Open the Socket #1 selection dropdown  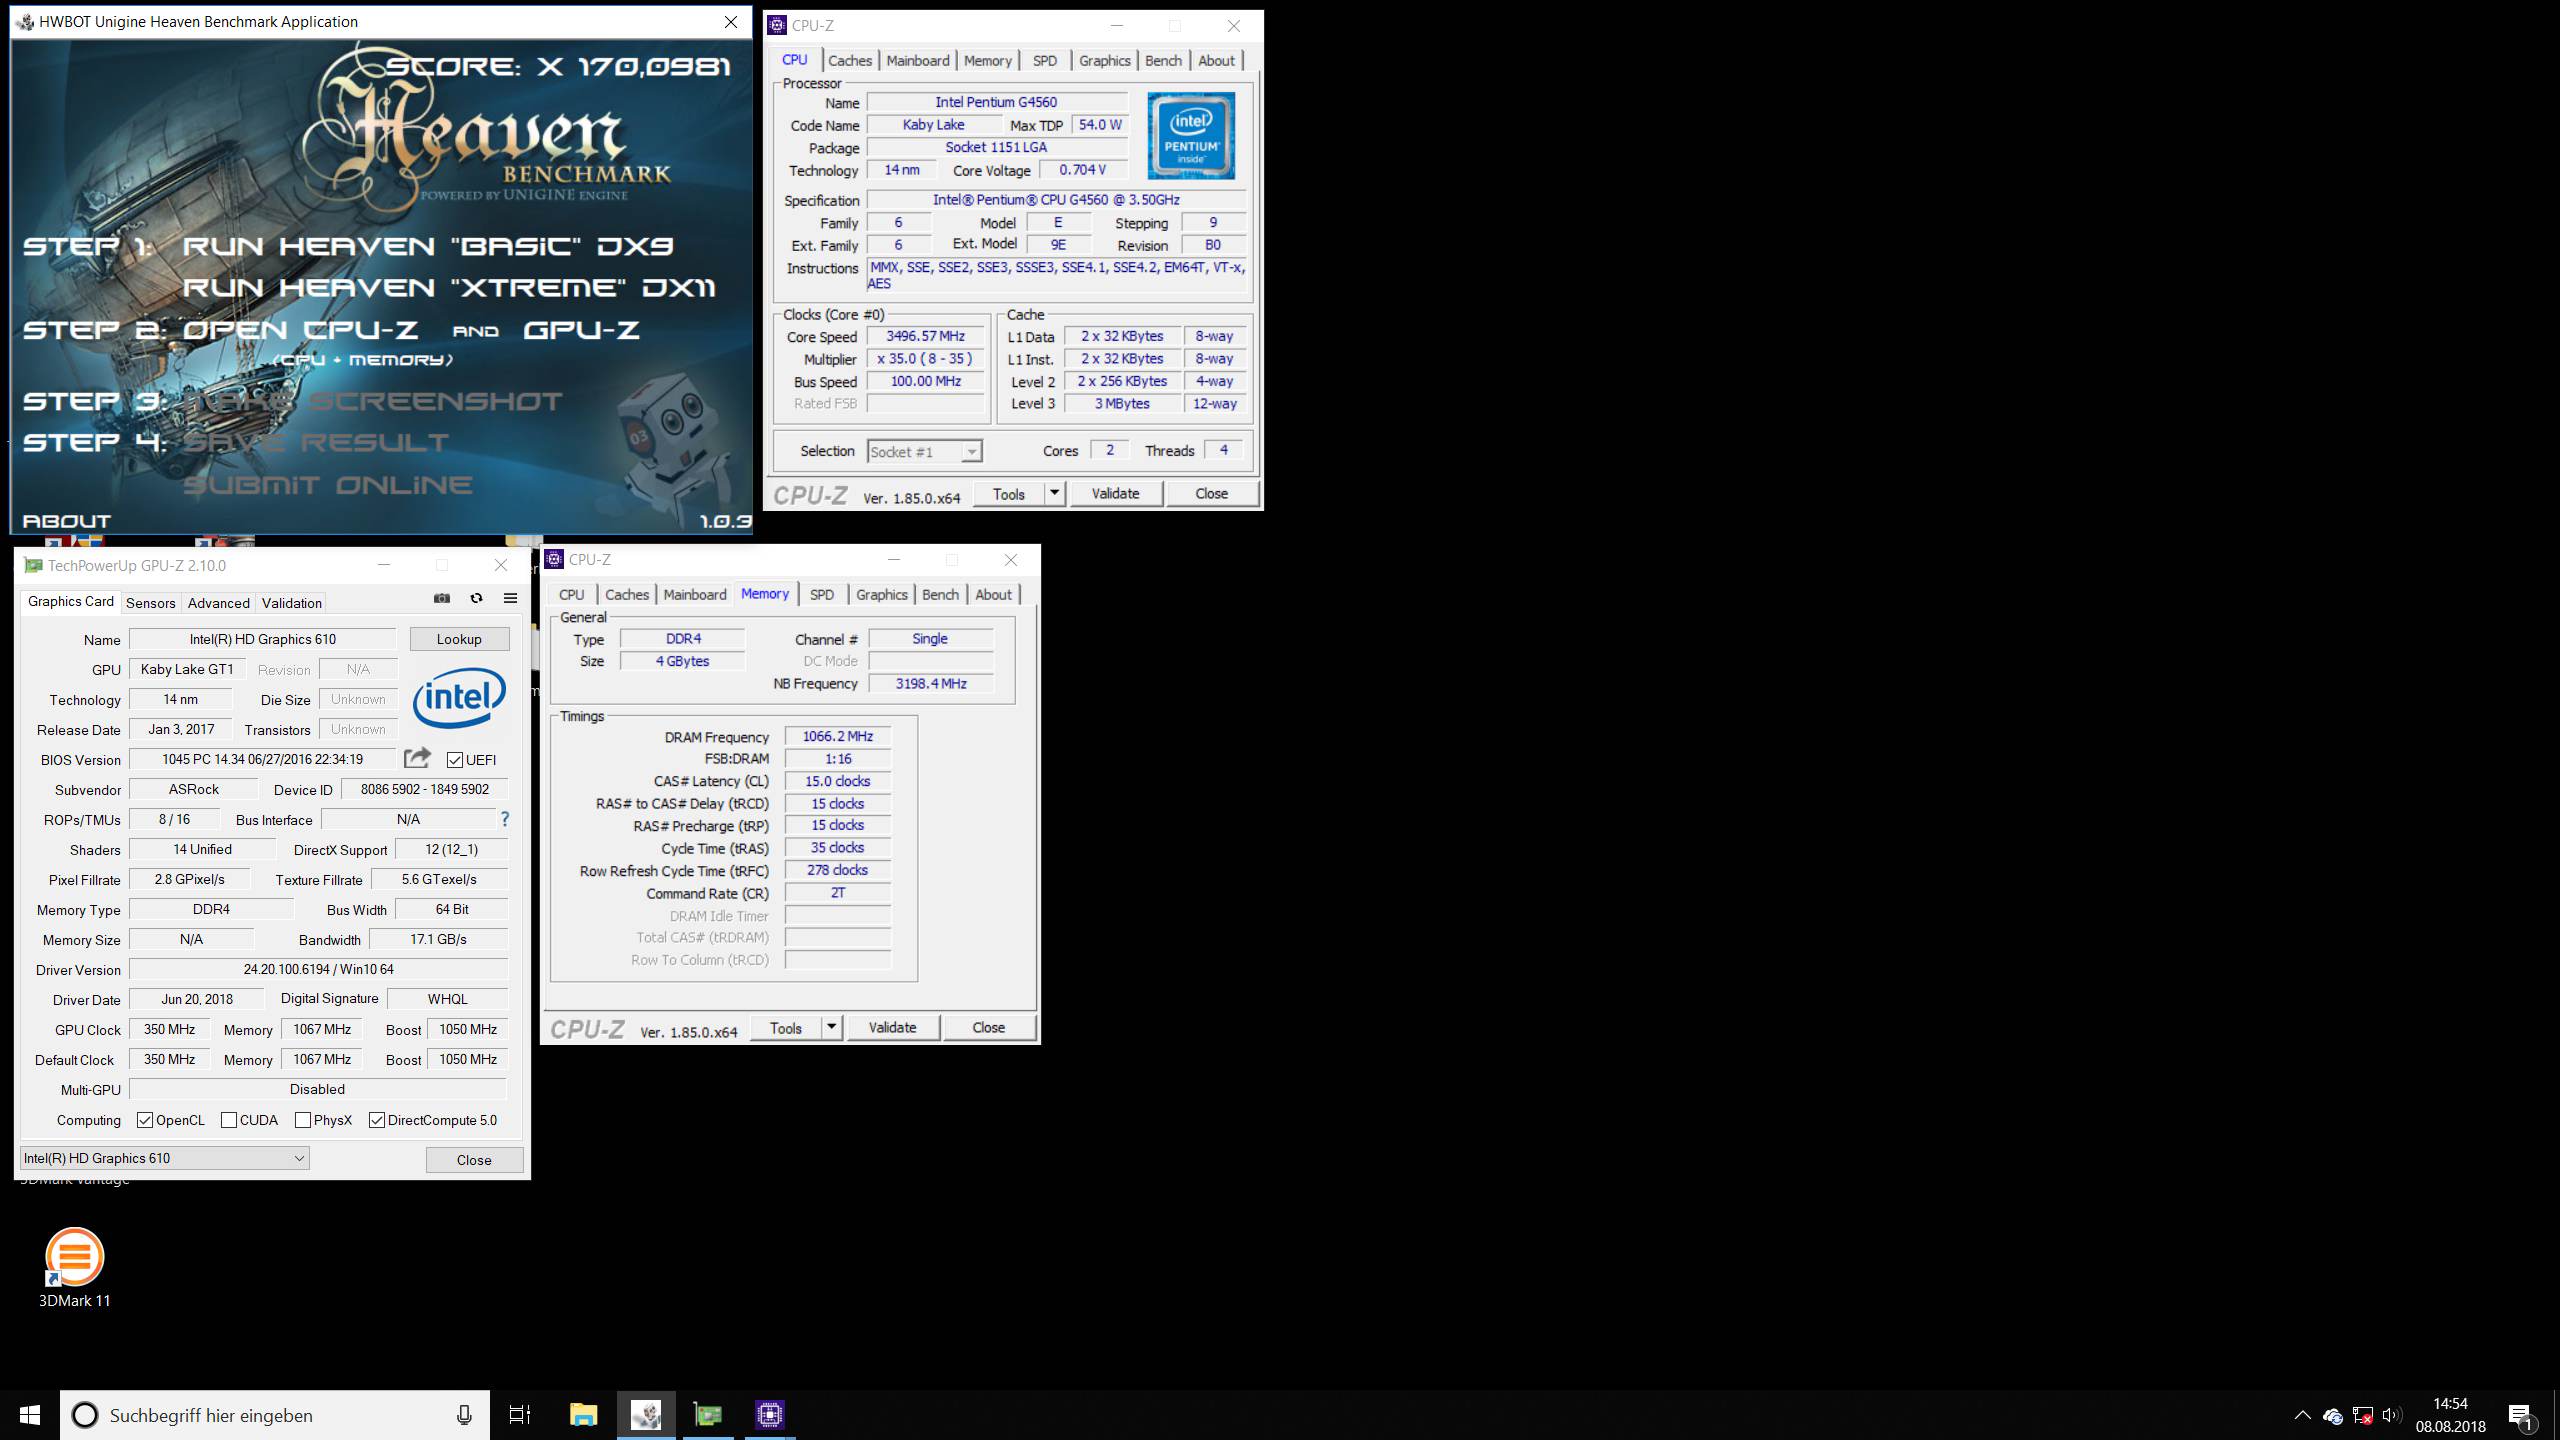[924, 452]
